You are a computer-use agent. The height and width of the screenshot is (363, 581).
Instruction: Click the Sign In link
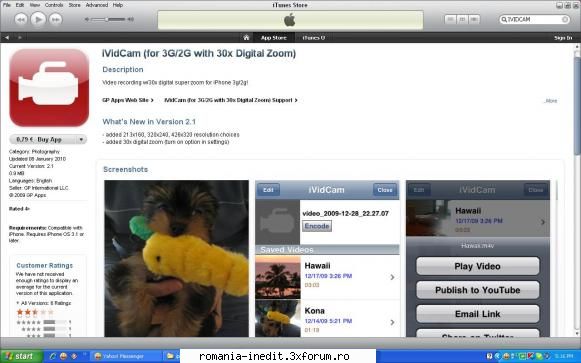563,38
